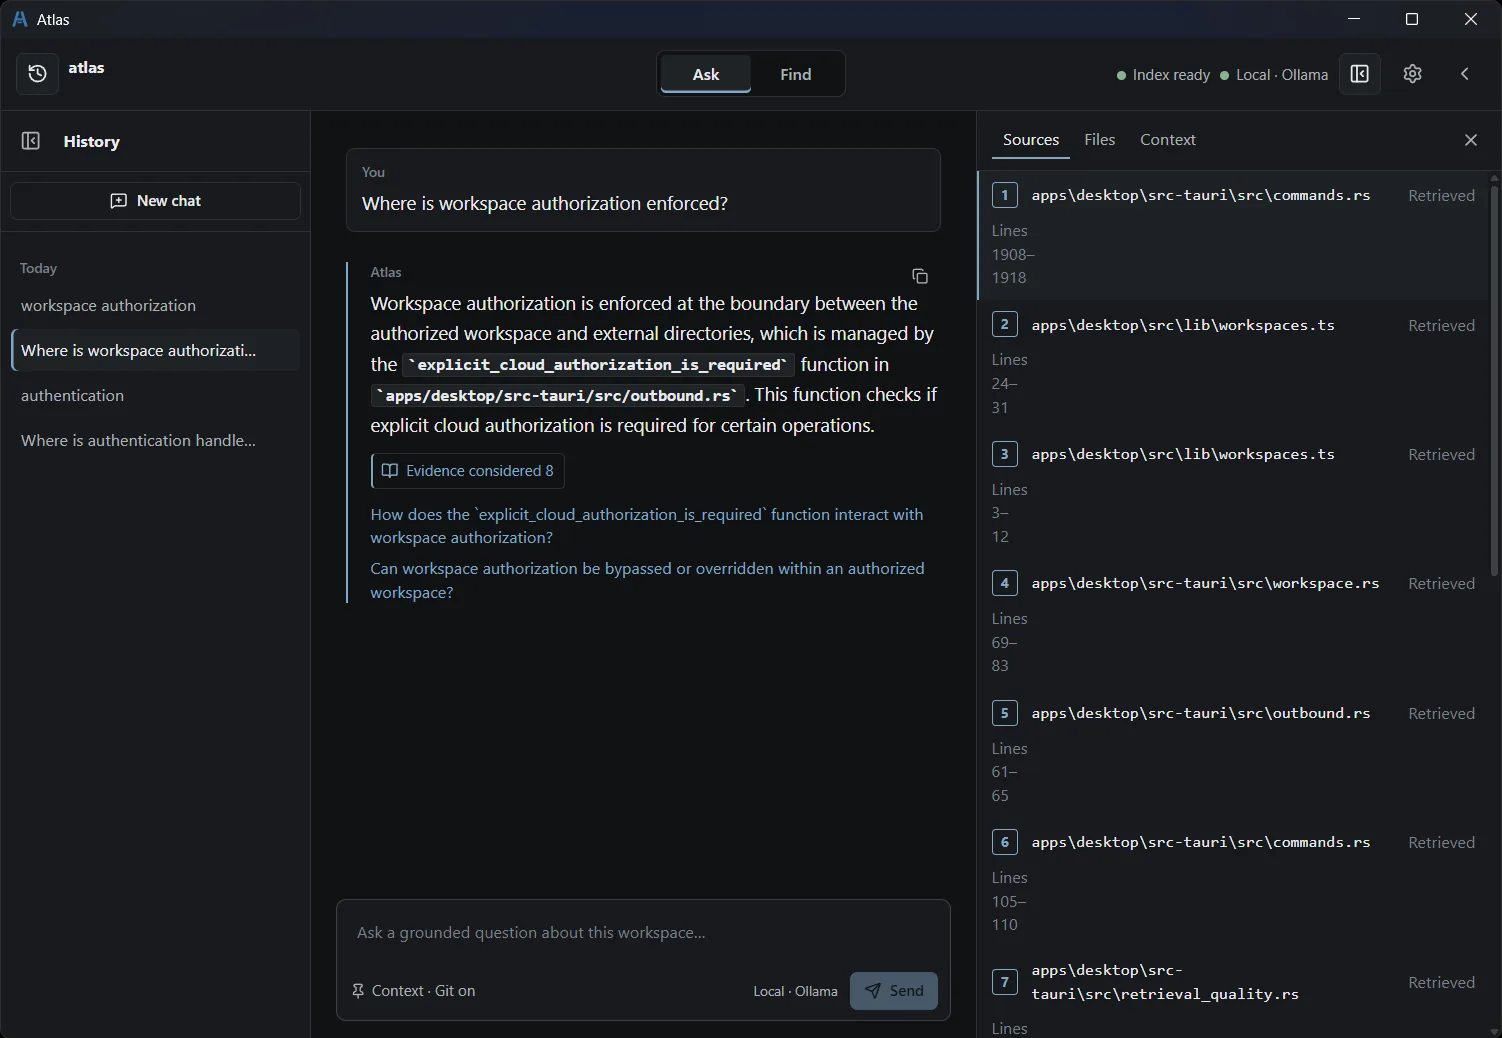The width and height of the screenshot is (1502, 1038).
Task: Open the workspace history clock icon
Action: (37, 74)
